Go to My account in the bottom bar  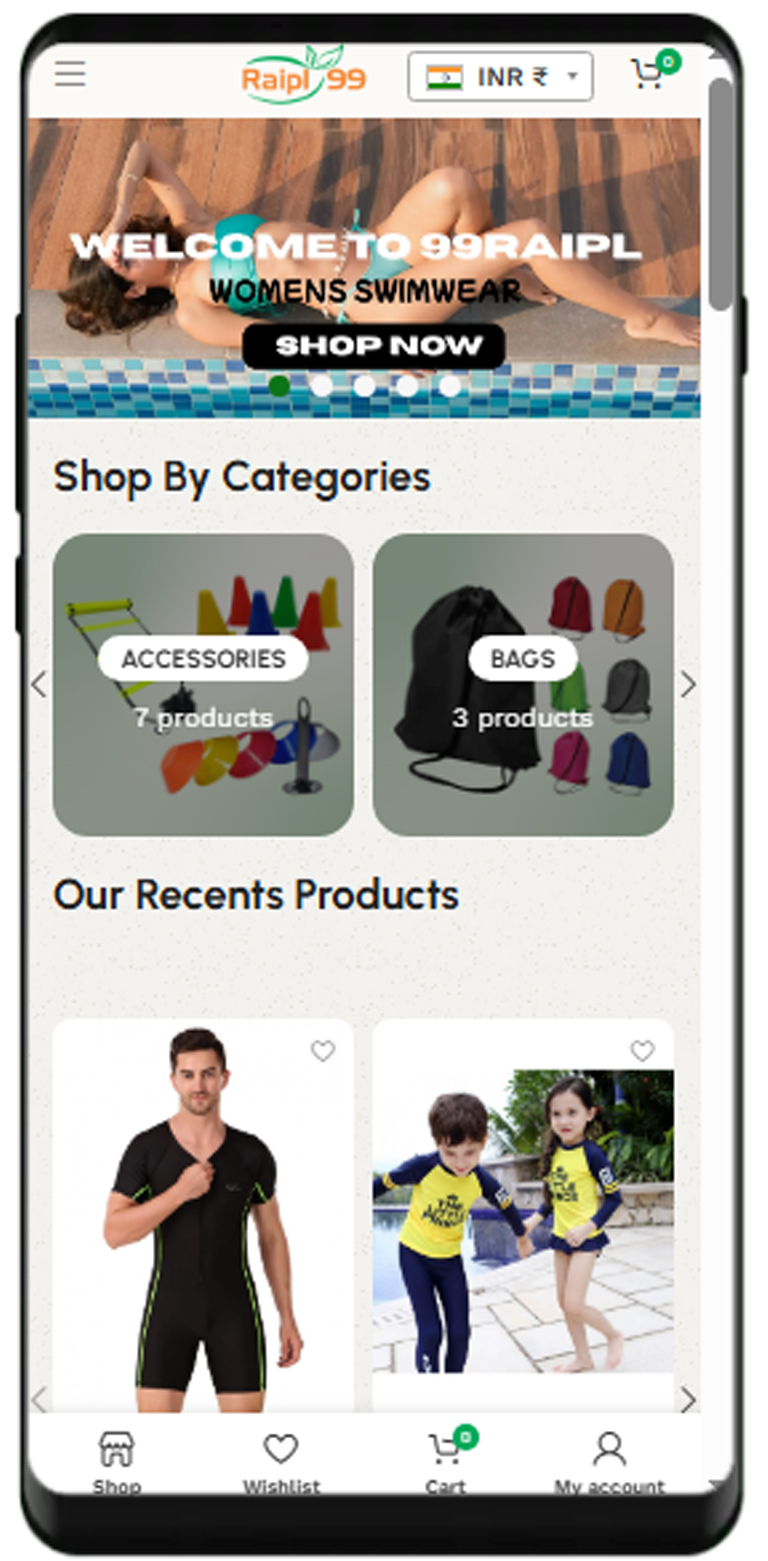pyautogui.click(x=609, y=1462)
